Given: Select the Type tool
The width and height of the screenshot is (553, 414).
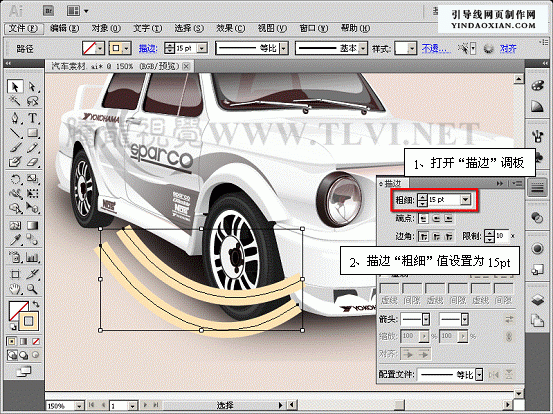Looking at the screenshot, I should tap(32, 118).
